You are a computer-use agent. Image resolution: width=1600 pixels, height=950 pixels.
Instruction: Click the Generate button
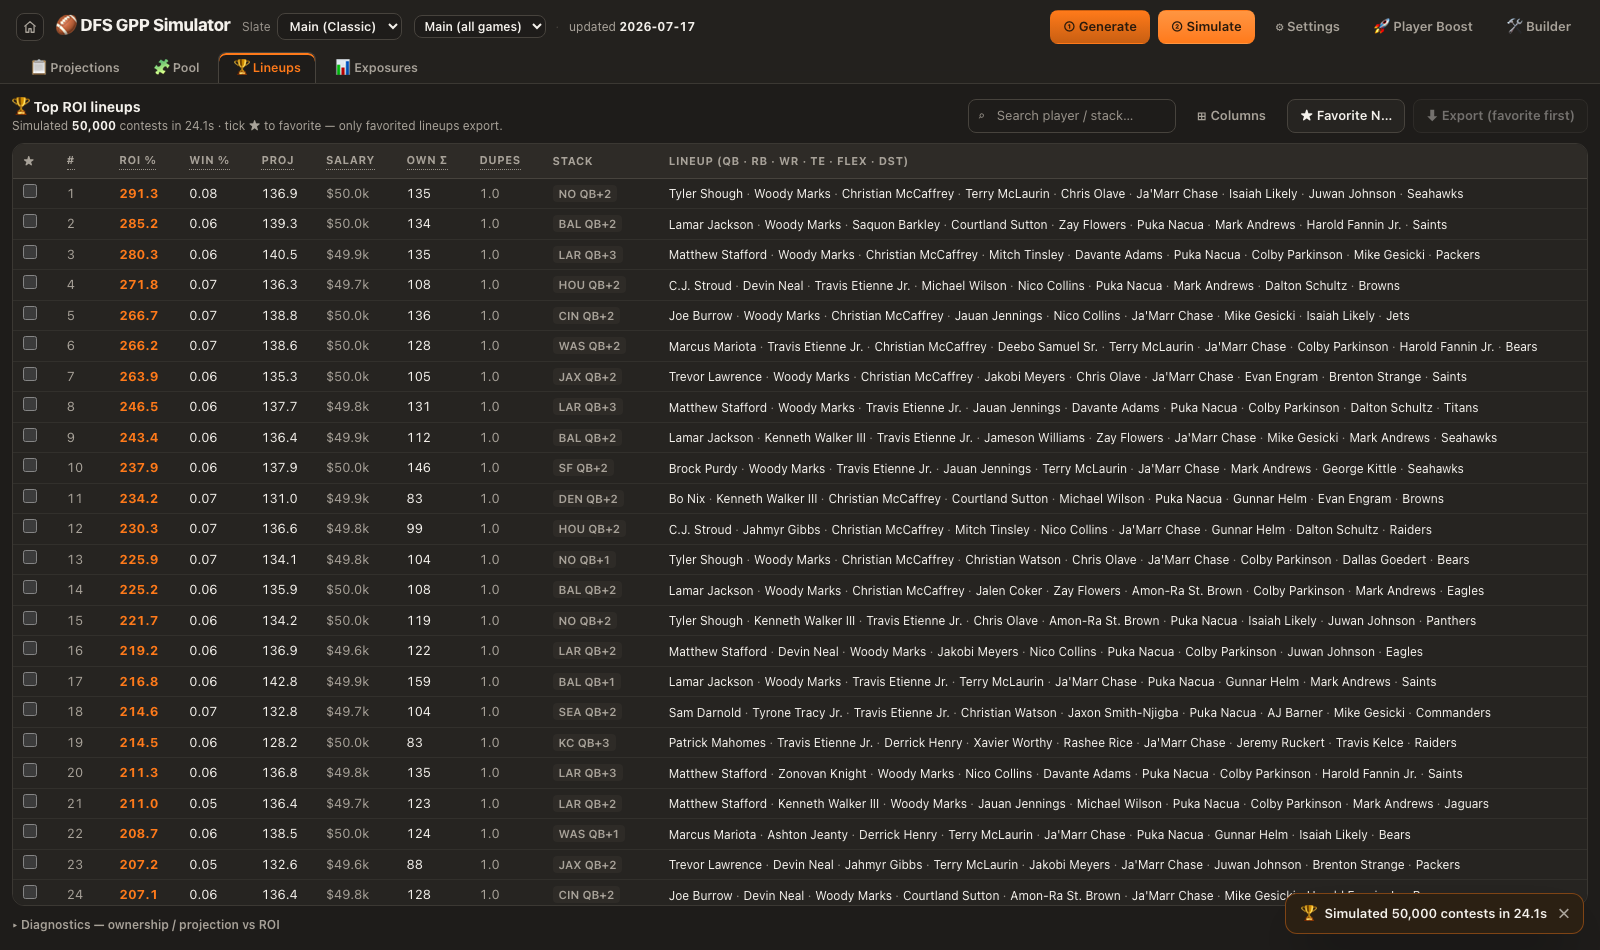1100,27
